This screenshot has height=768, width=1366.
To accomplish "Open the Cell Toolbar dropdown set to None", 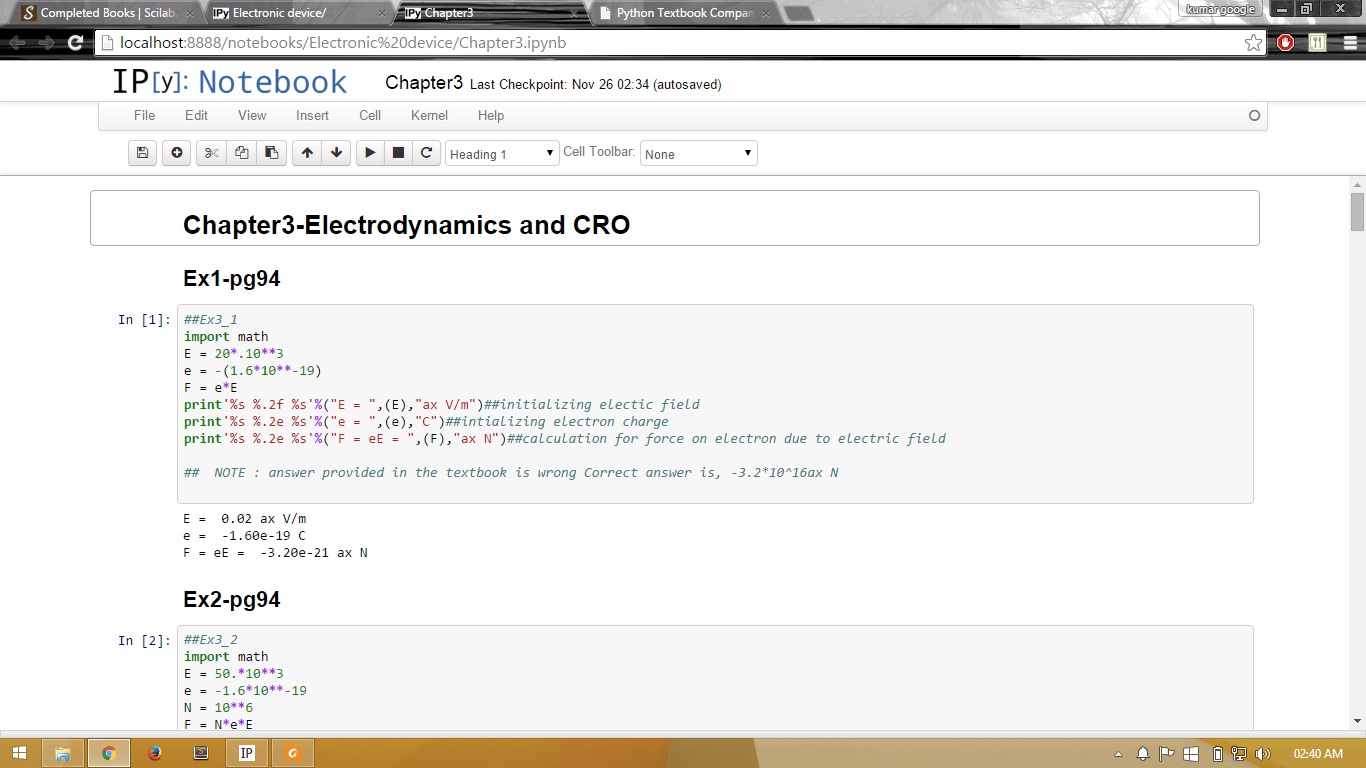I will [699, 152].
